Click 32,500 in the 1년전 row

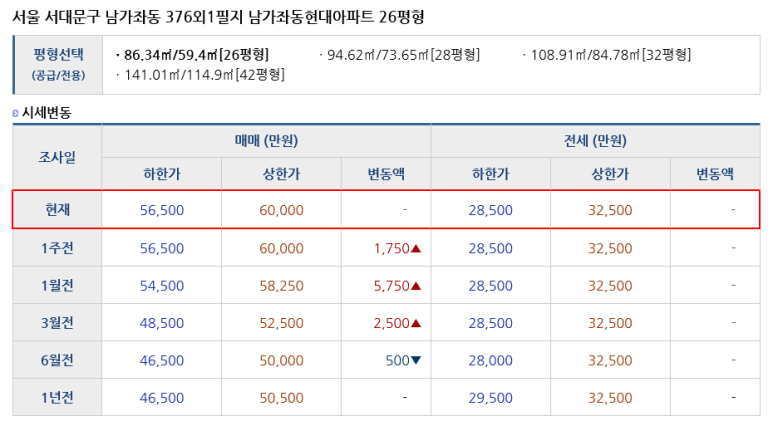610,398
